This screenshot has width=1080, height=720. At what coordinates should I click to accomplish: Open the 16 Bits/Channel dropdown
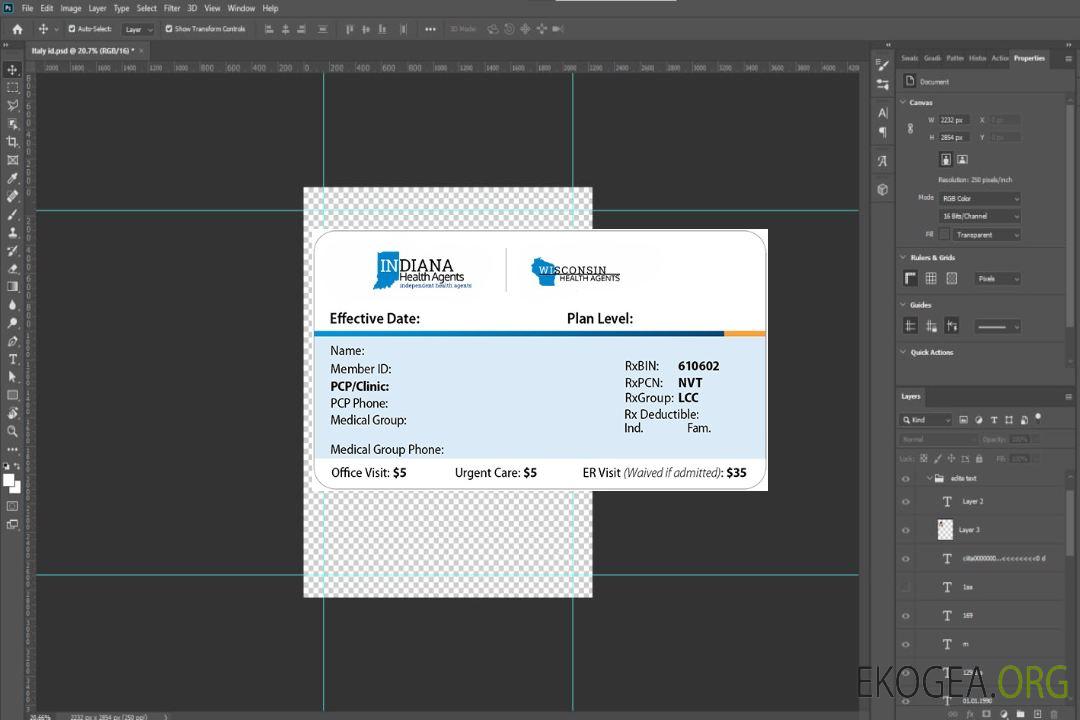click(x=979, y=216)
